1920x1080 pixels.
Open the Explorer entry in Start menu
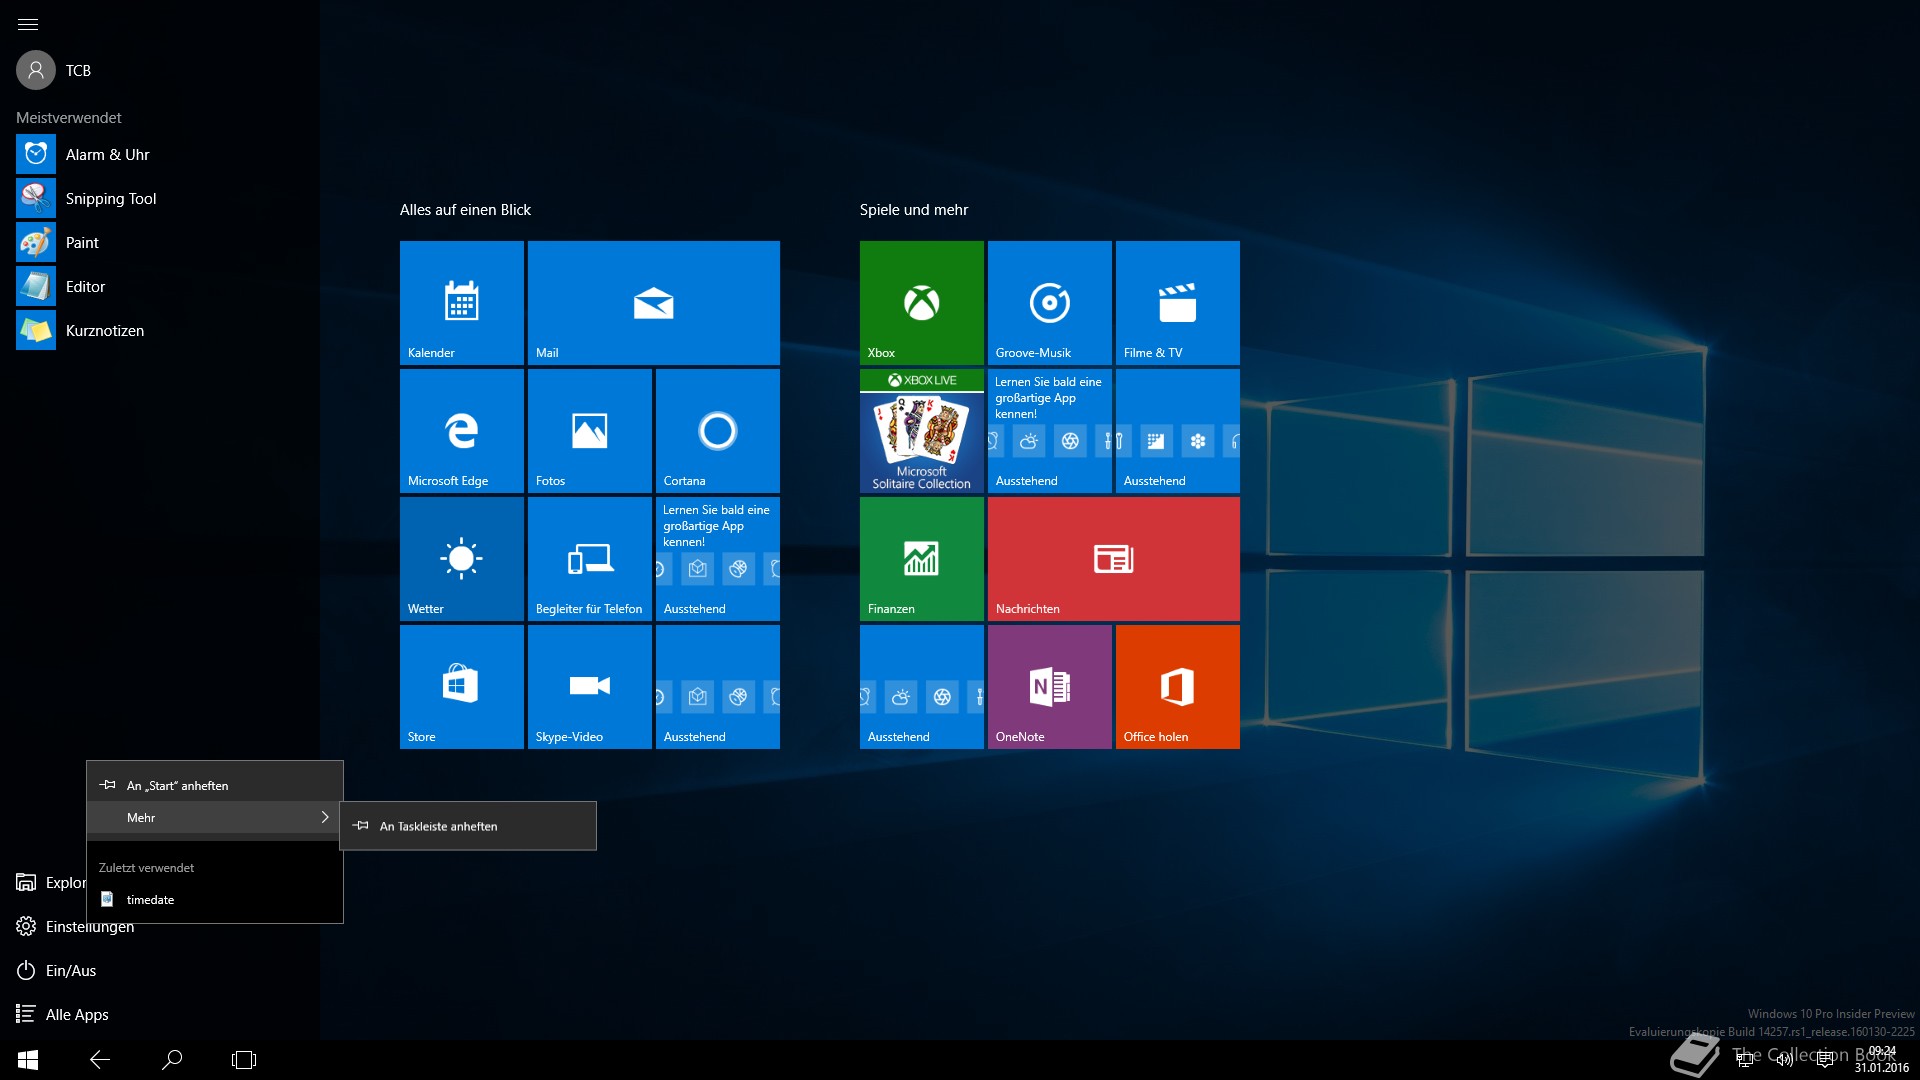(50, 882)
